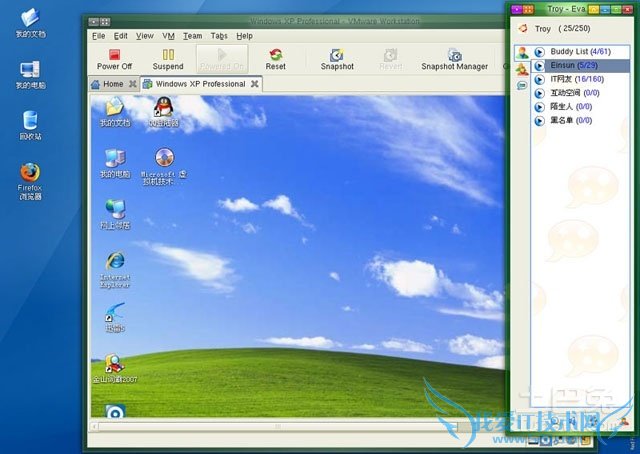Open the chat messages side tab in Eva
The height and width of the screenshot is (454, 640).
[521, 86]
